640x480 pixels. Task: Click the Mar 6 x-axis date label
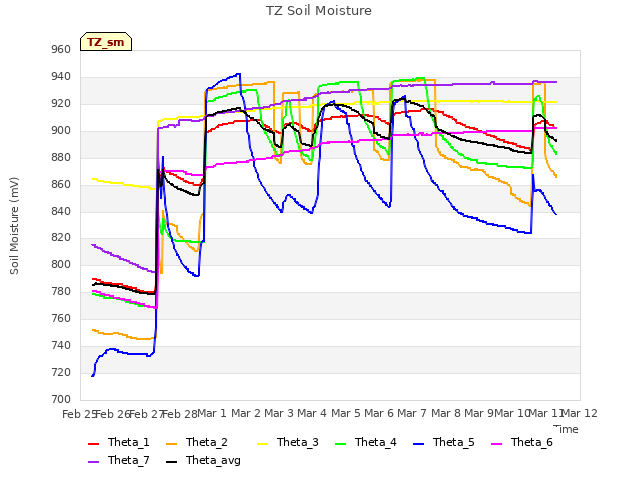(379, 413)
